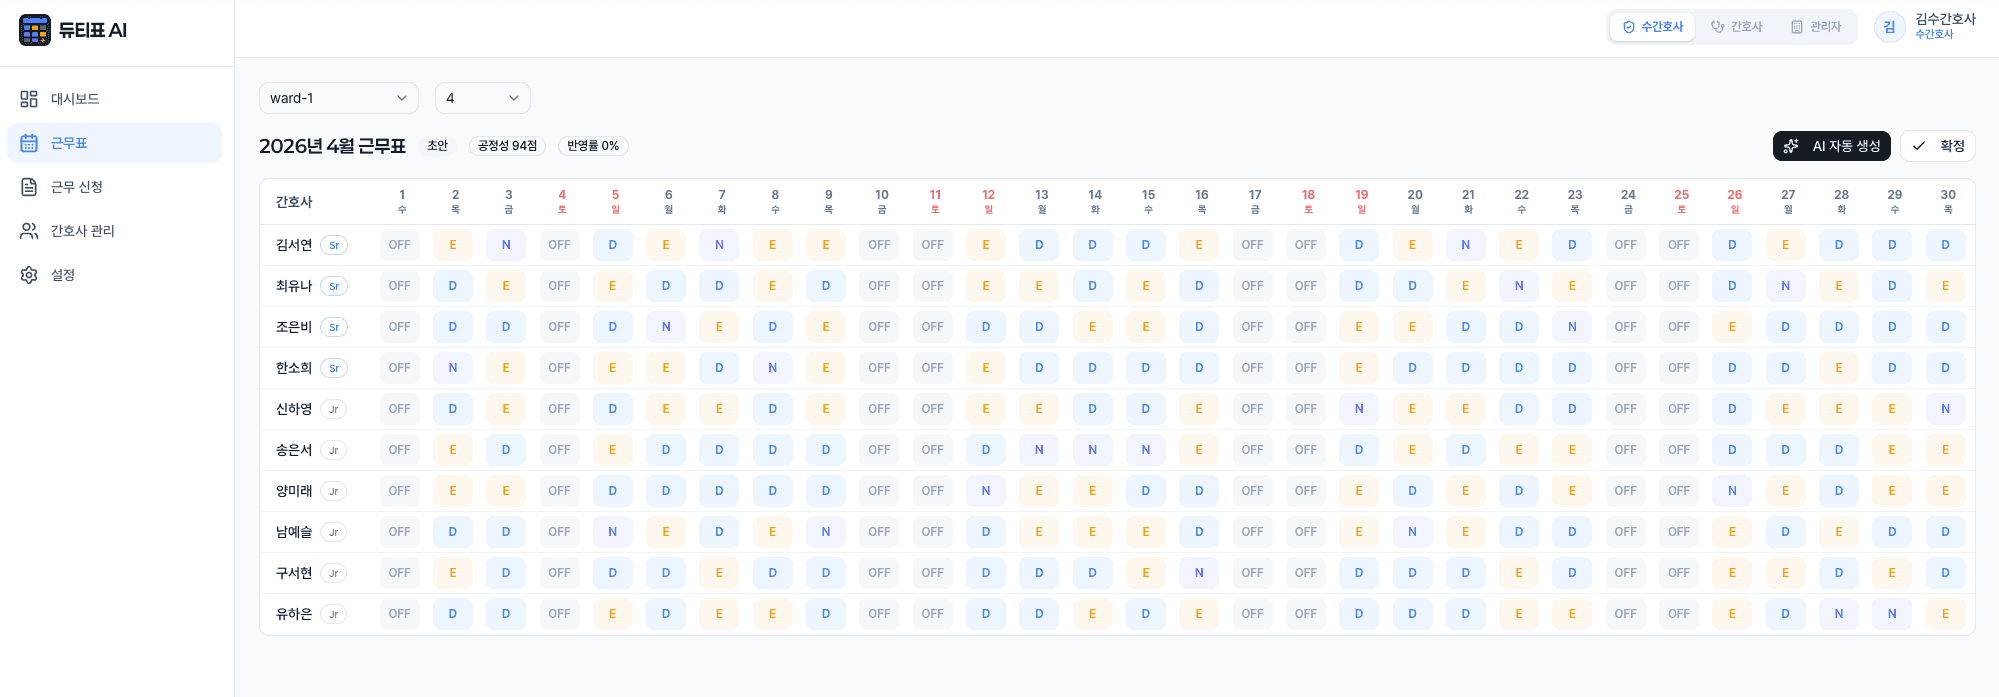Go to 근무 신청 menu item
Viewport: 1999px width, 697px height.
click(x=77, y=187)
